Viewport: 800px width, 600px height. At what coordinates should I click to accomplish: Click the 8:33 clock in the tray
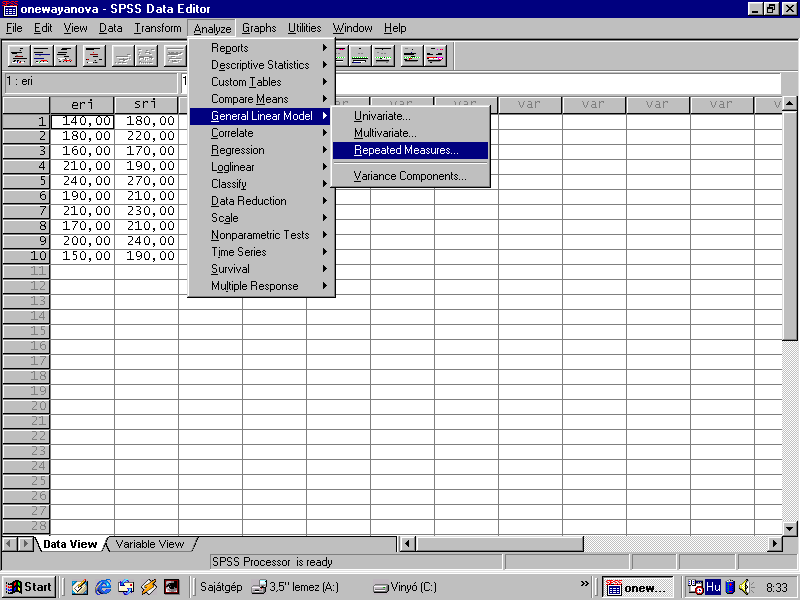(777, 588)
